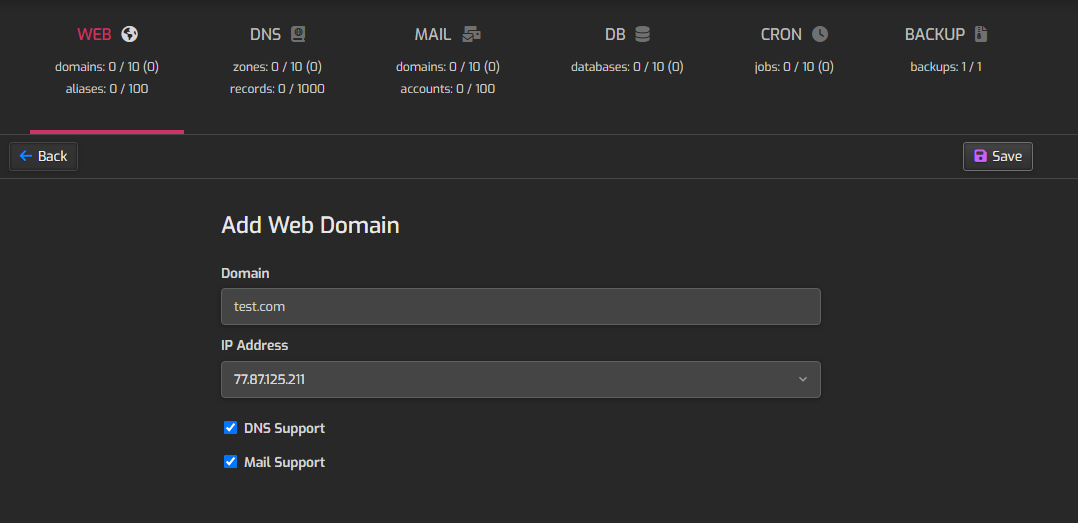1078x523 pixels.
Task: Open the IP Address dropdown
Action: [x=520, y=379]
